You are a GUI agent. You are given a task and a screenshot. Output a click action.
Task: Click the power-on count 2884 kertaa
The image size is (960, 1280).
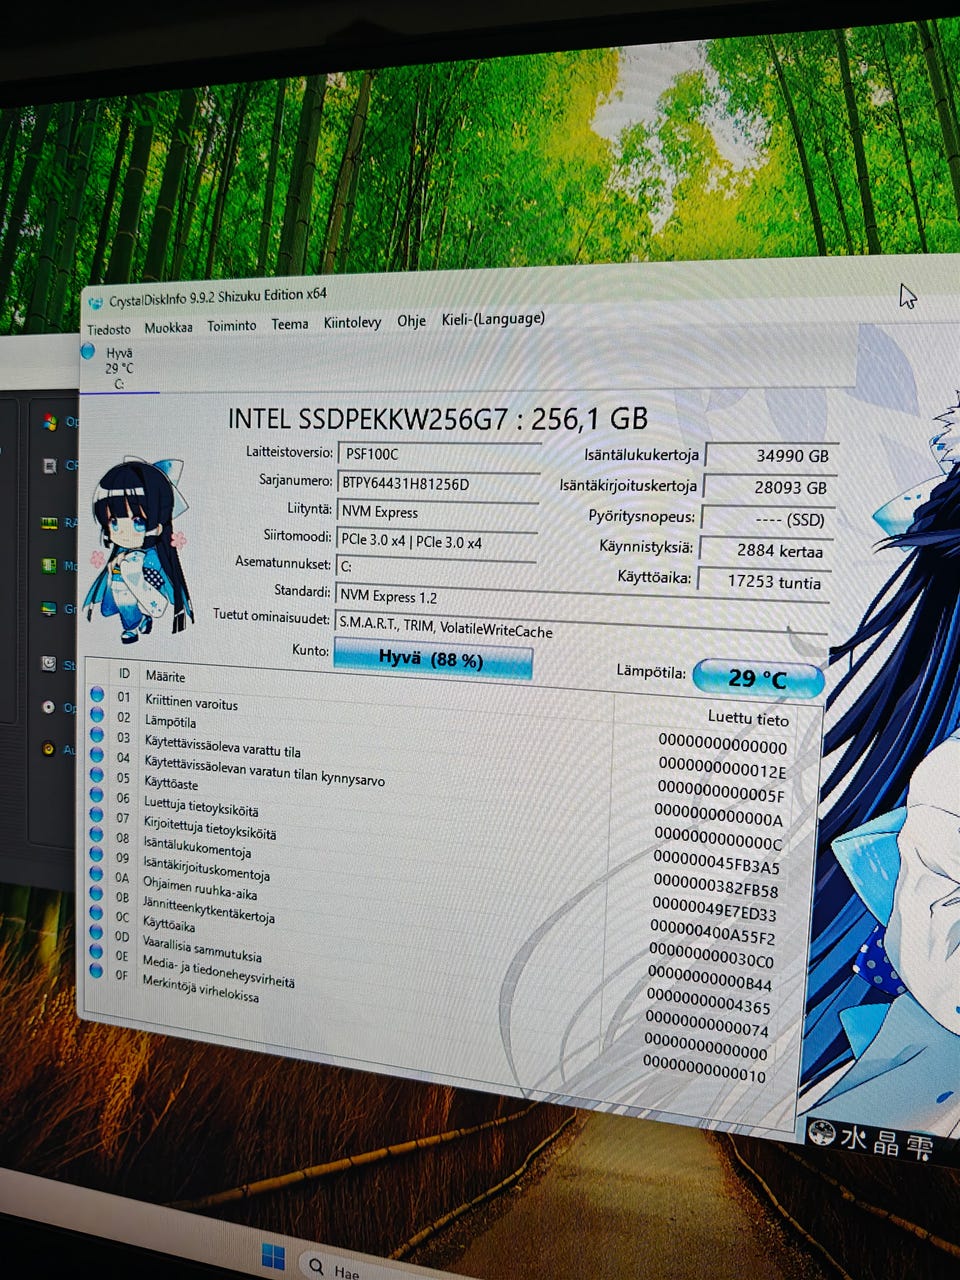[x=764, y=551]
